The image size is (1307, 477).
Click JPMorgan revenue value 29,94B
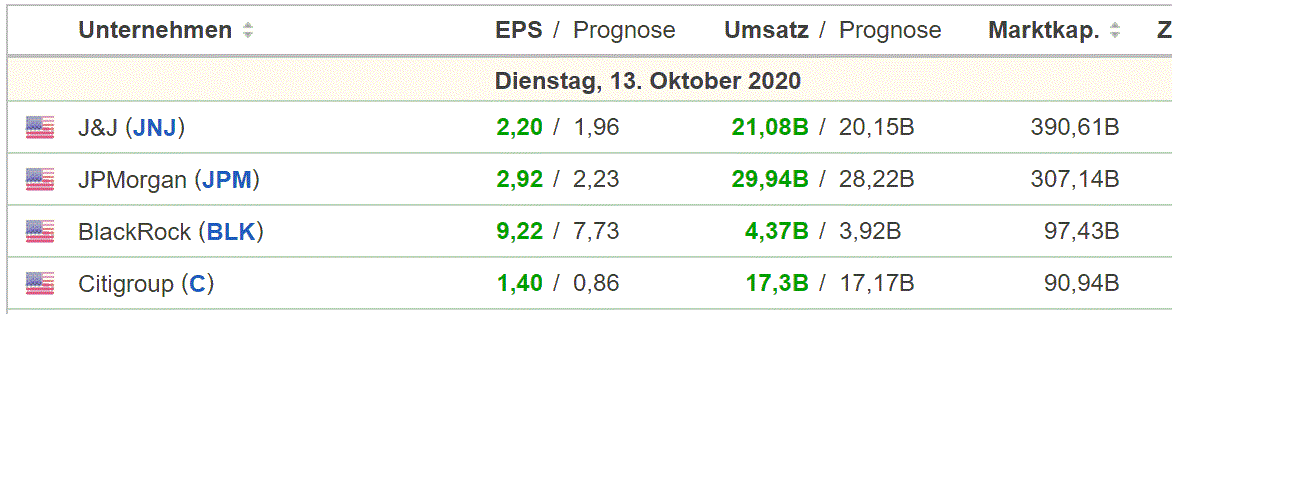point(770,179)
